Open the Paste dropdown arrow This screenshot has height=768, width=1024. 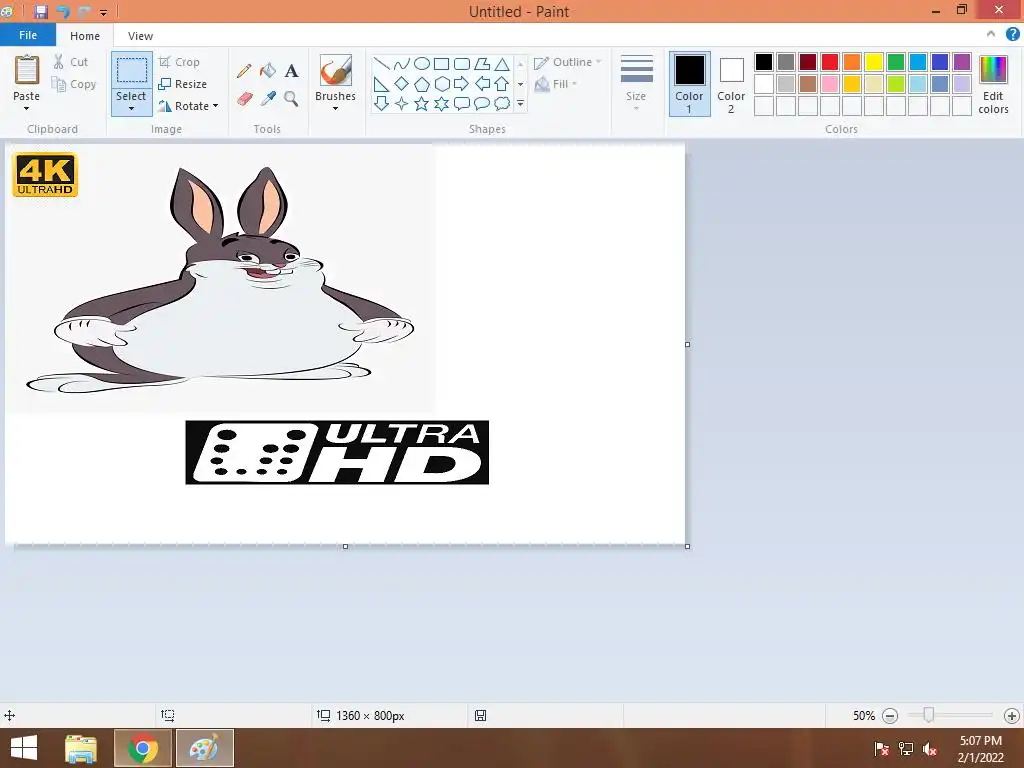pyautogui.click(x=27, y=108)
